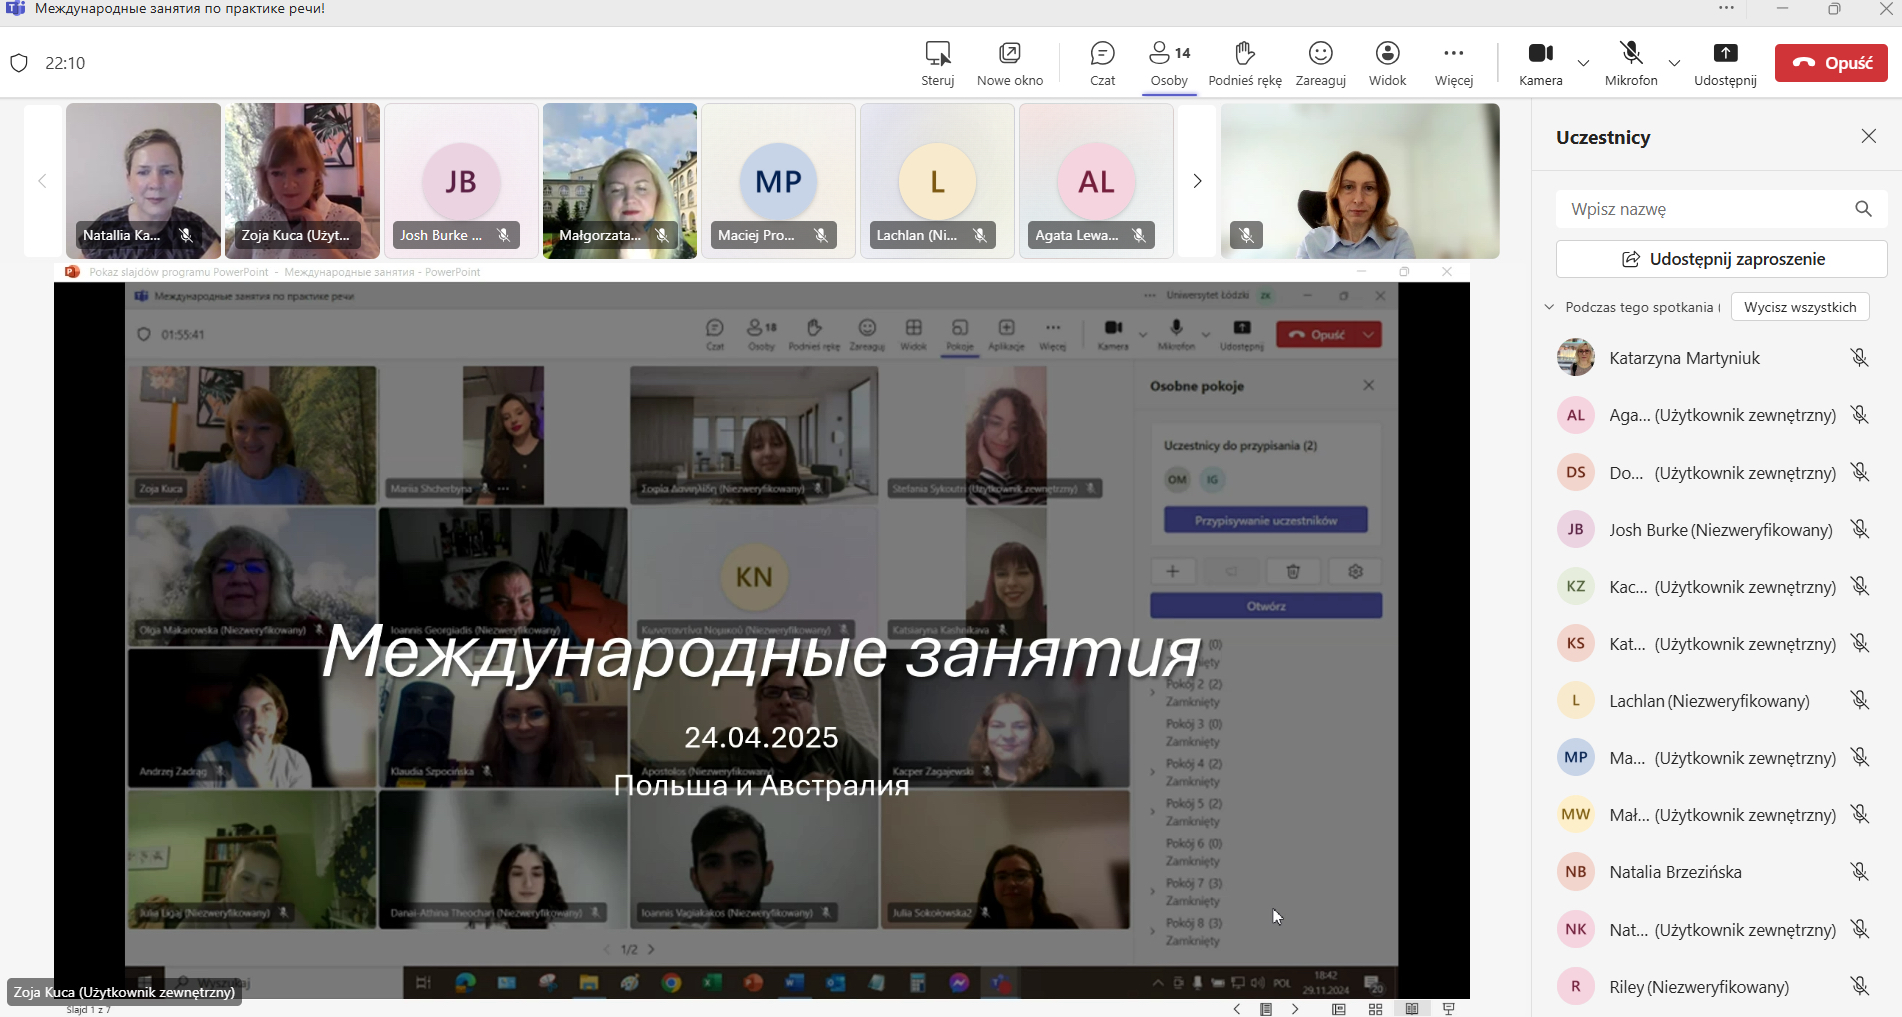
Task: Toggle microphone icon for Riley row
Action: pyautogui.click(x=1859, y=987)
